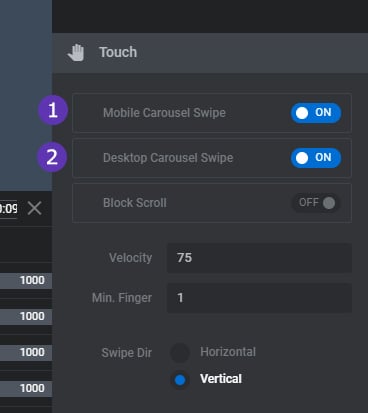Click the purple number 1 marker
Screen dimensions: 368x413
click(53, 110)
